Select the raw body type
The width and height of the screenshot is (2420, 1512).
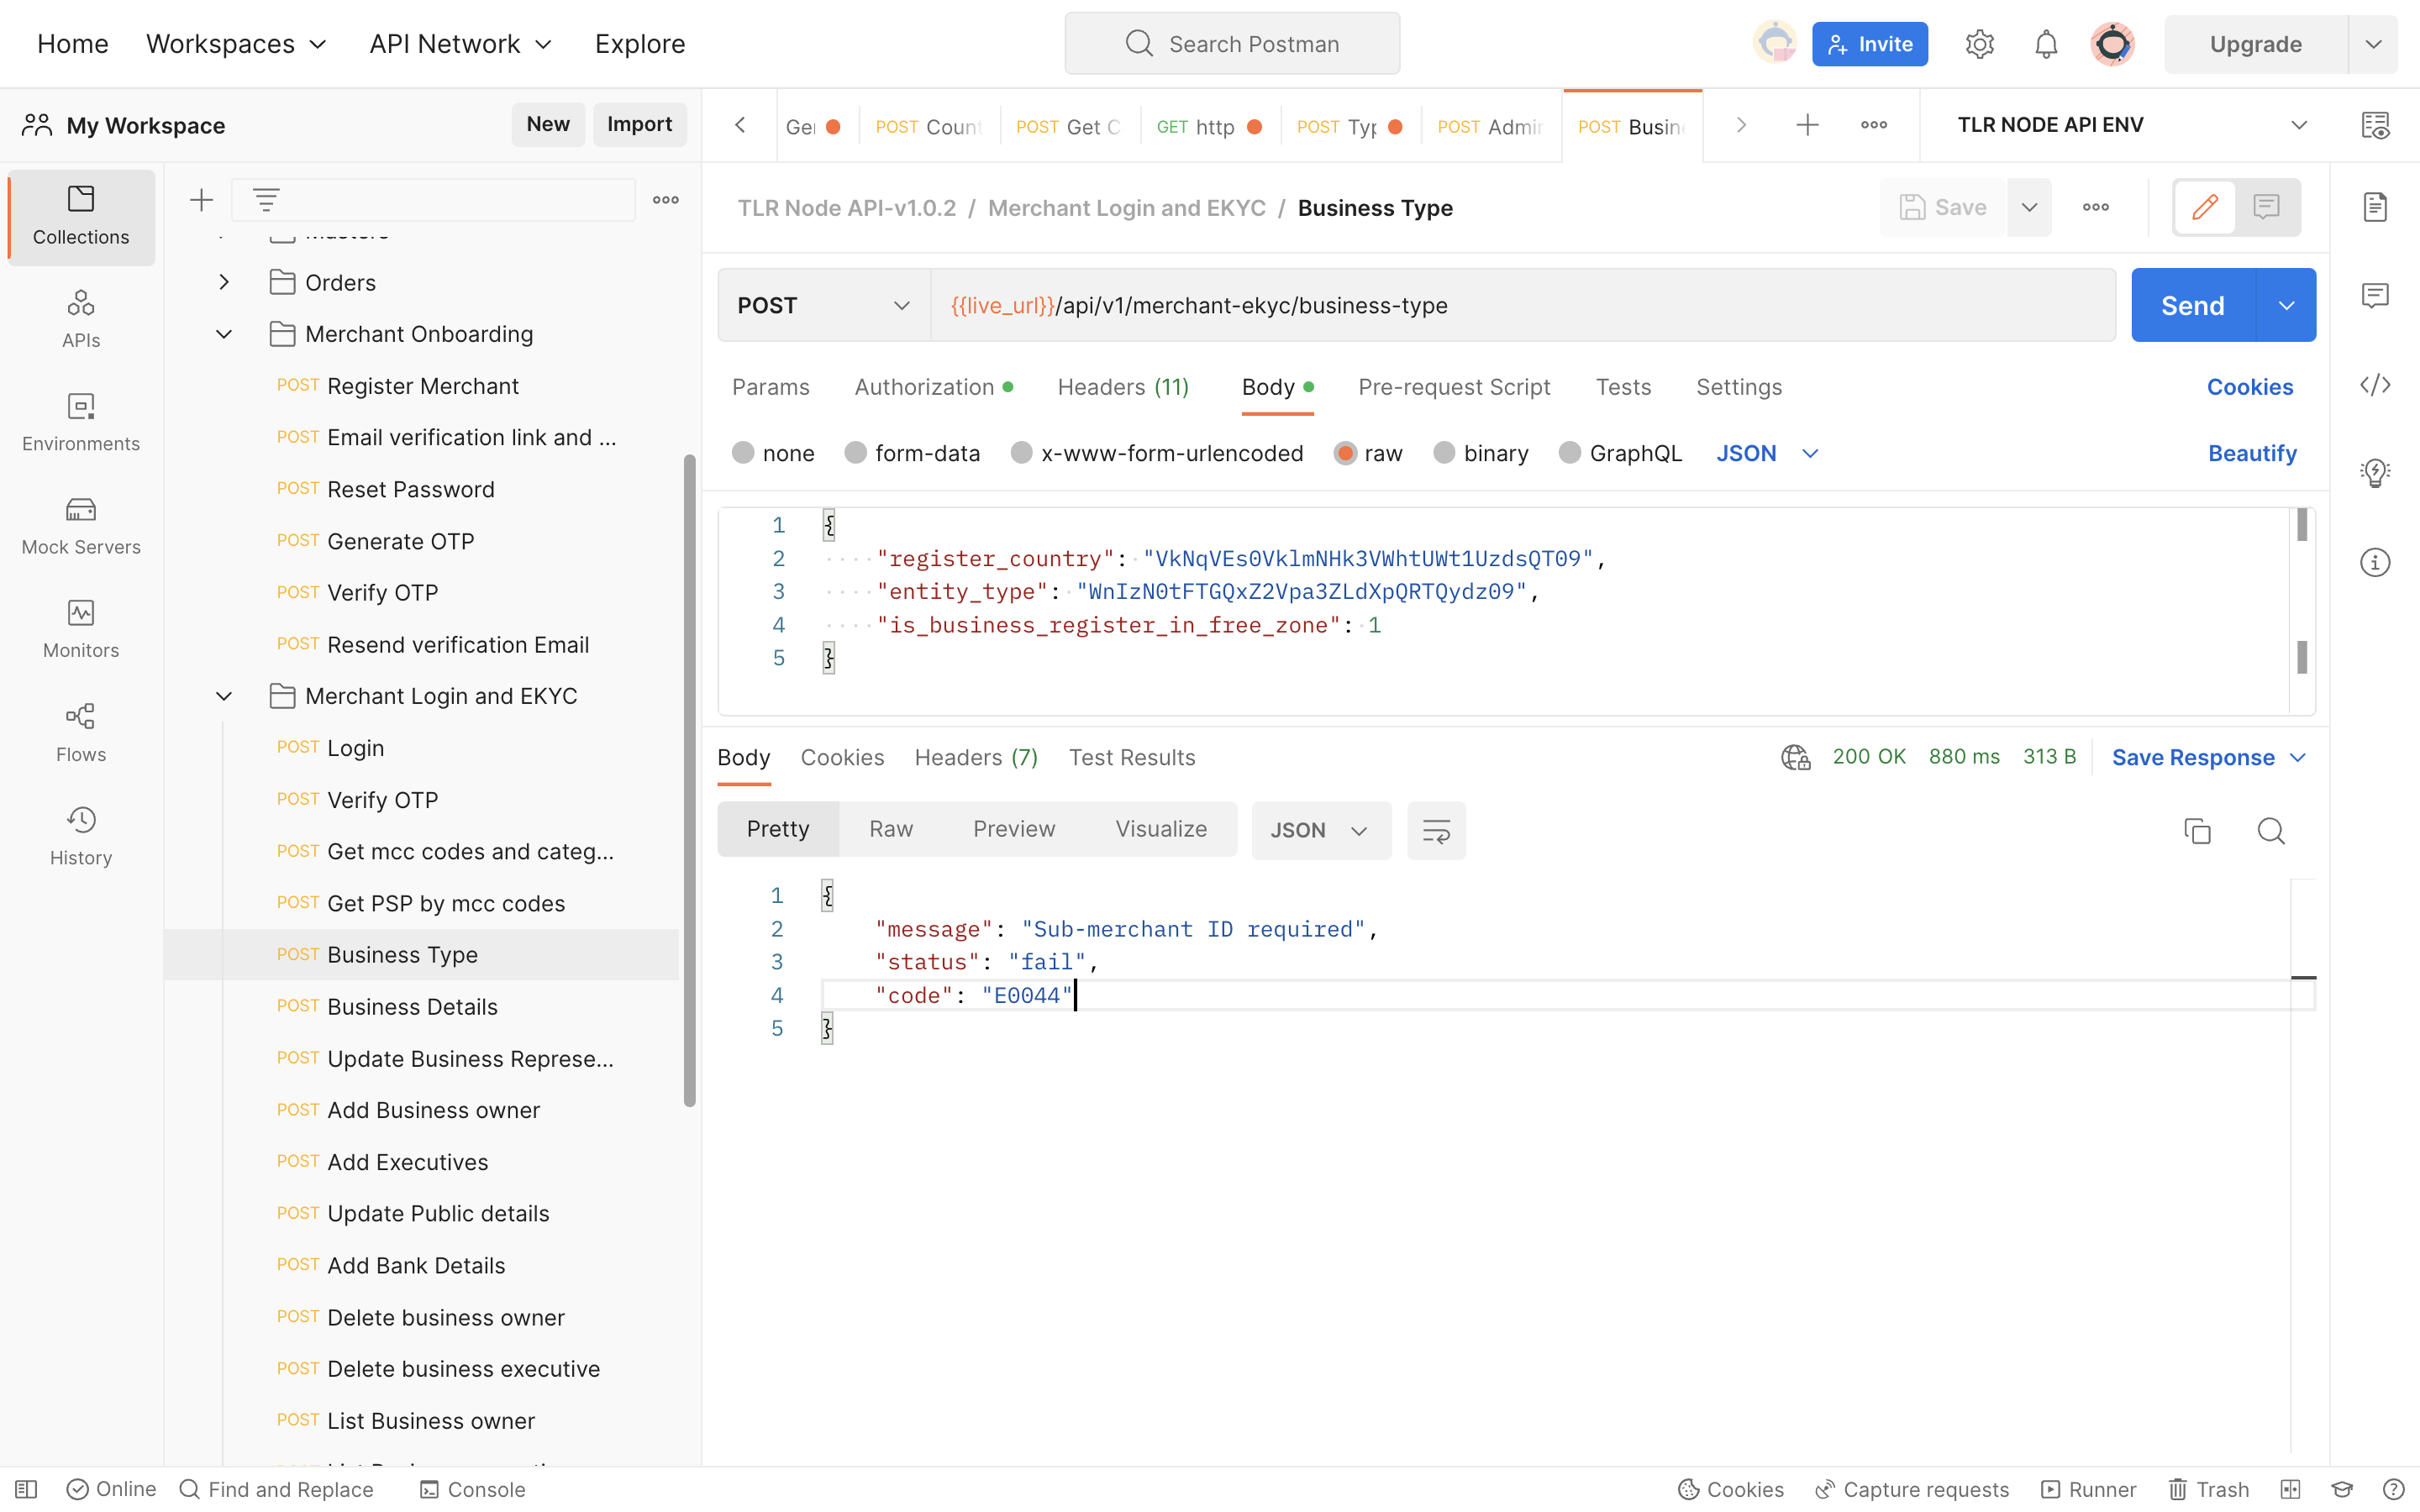pyautogui.click(x=1345, y=453)
